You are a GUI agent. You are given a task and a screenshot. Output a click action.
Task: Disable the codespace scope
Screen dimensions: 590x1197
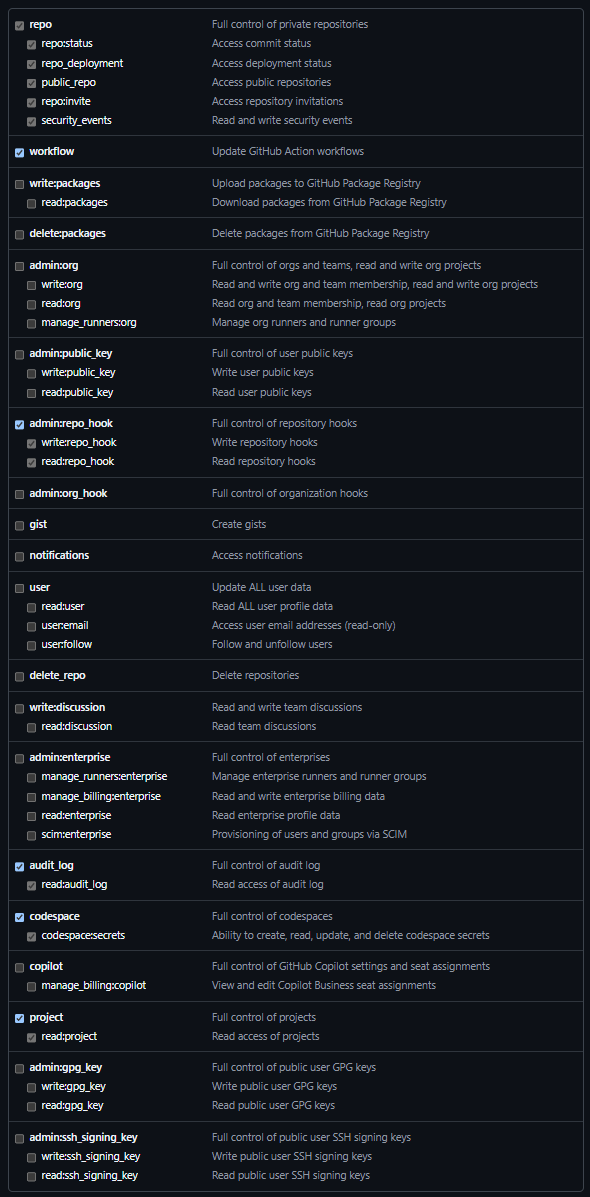19,917
